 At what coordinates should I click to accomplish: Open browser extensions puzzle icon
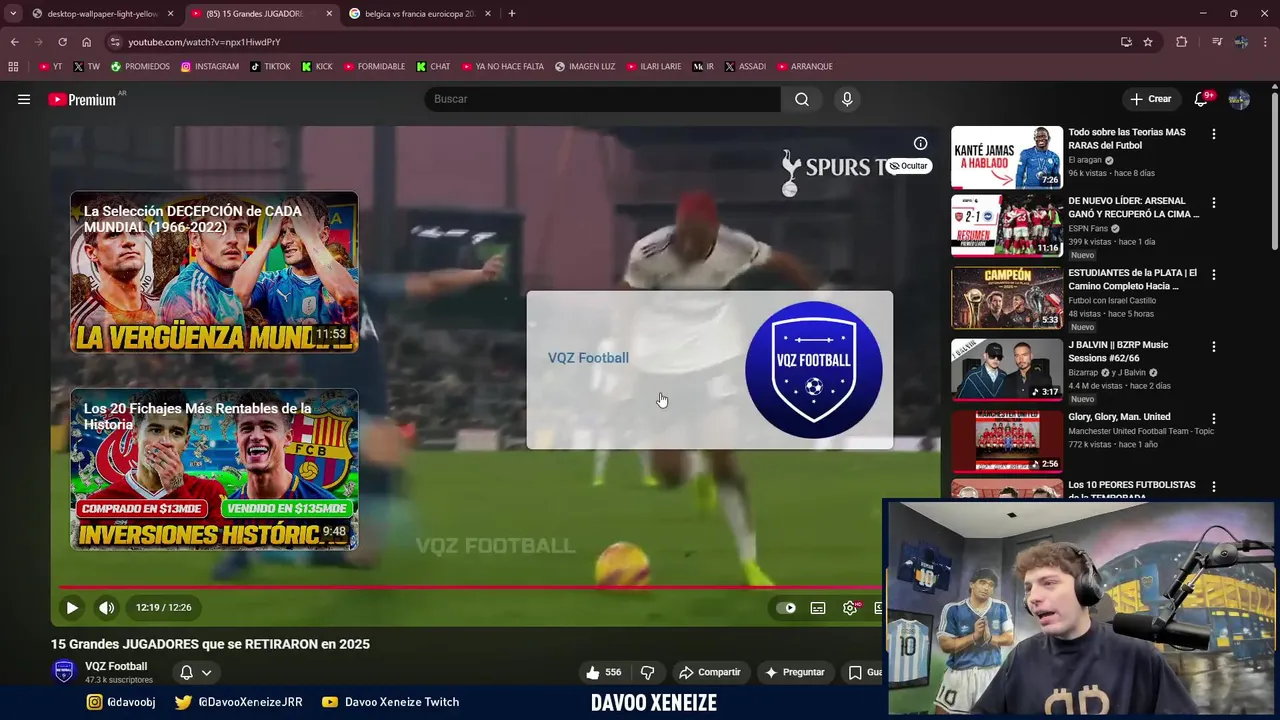pos(1182,42)
